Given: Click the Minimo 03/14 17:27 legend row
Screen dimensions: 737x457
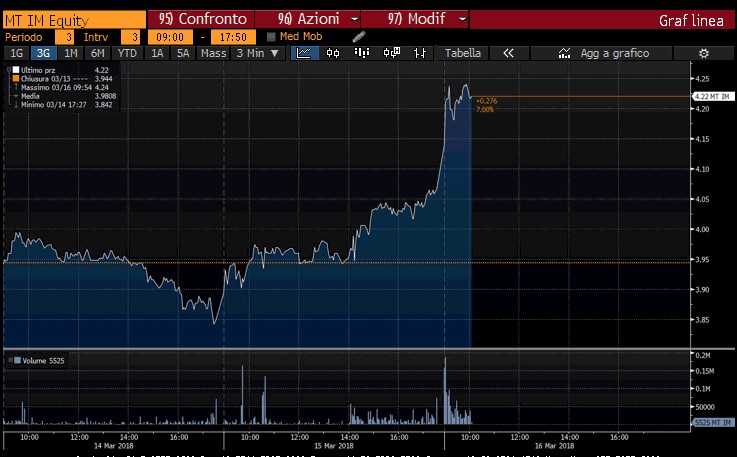Looking at the screenshot, I should click(x=64, y=105).
